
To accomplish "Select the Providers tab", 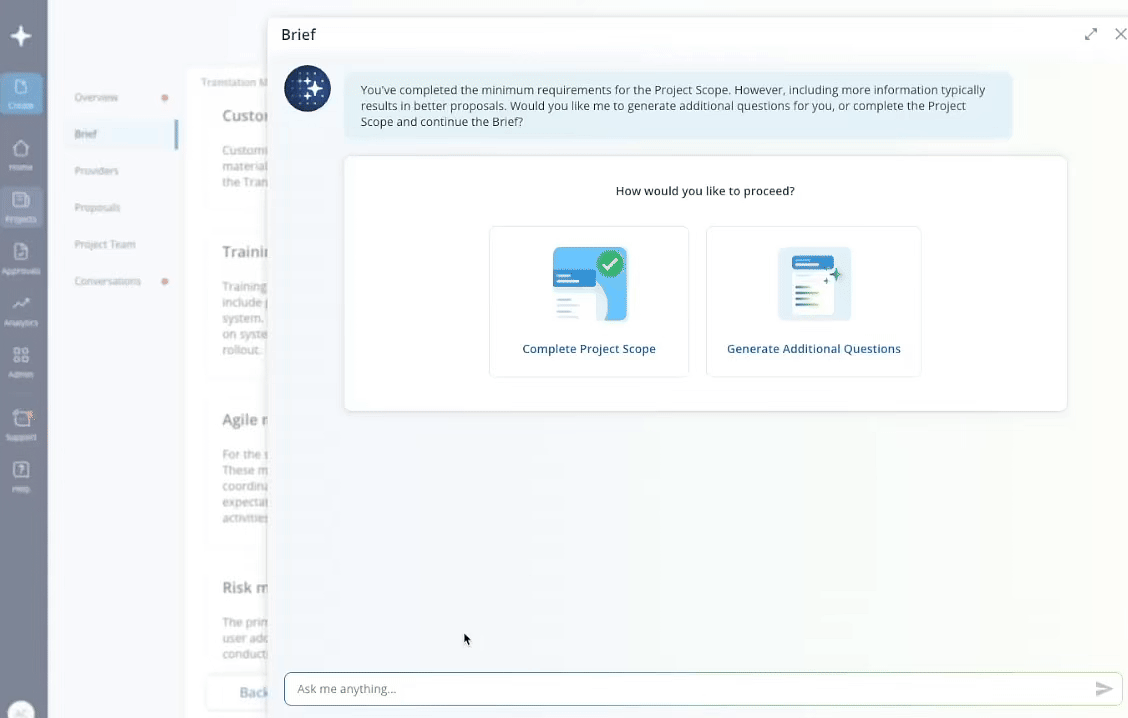I will pyautogui.click(x=96, y=171).
